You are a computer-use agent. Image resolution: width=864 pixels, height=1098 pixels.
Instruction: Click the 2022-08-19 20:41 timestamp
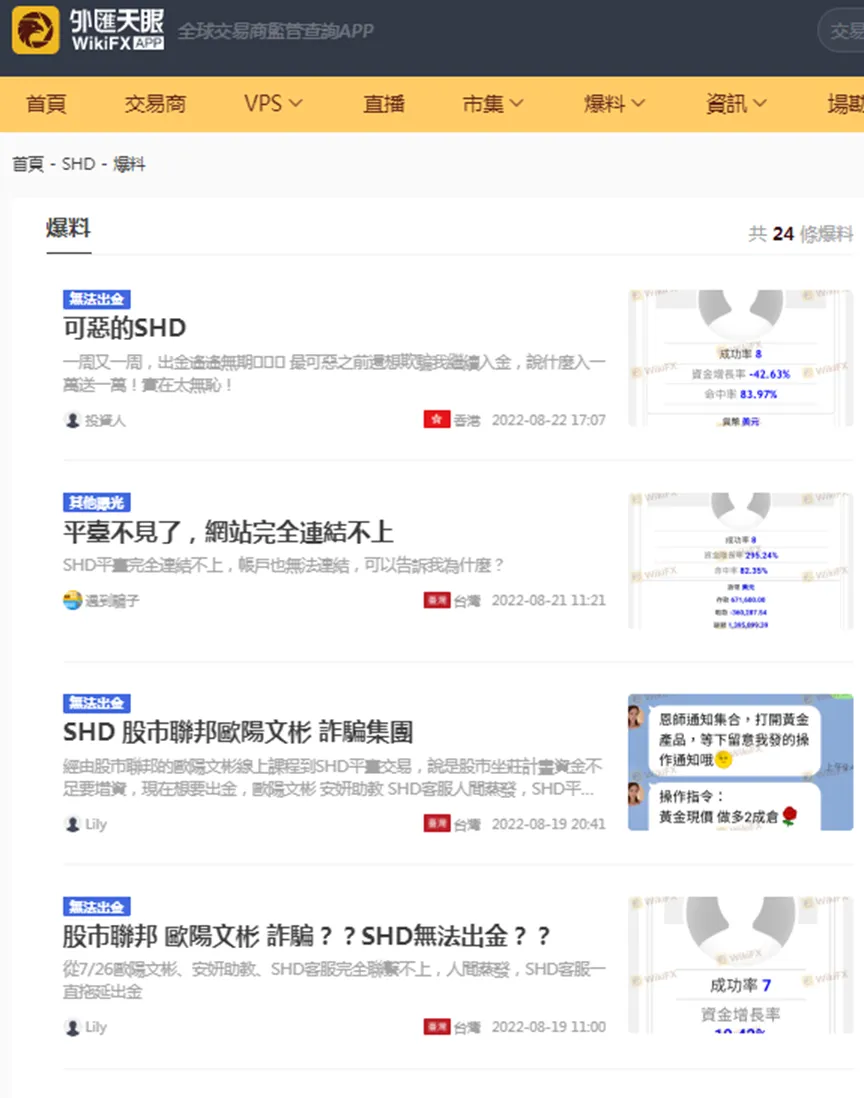pyautogui.click(x=548, y=824)
